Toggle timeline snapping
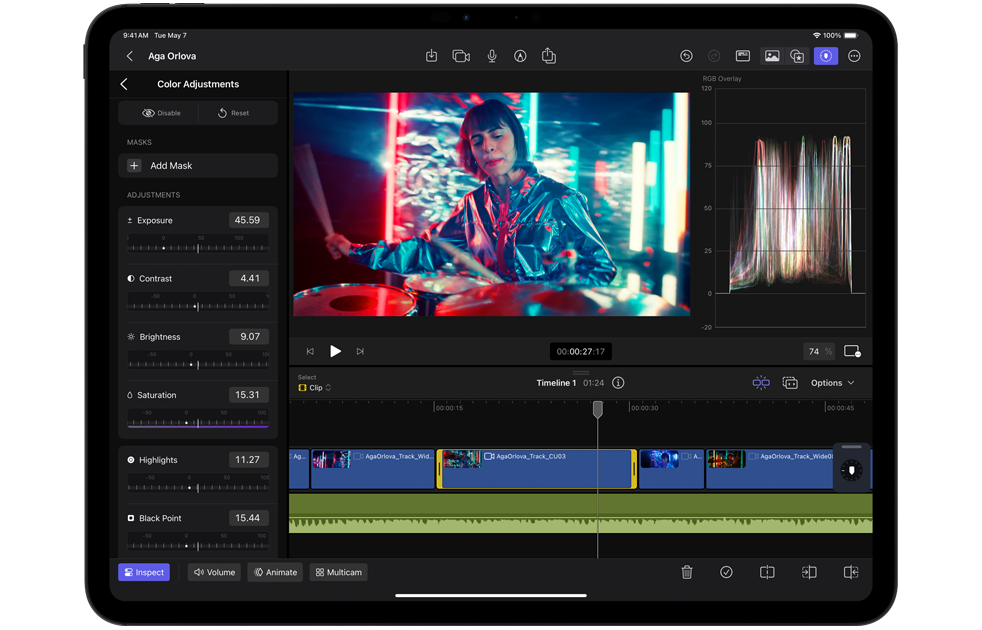Screen dimensions: 982x630 click(761, 383)
